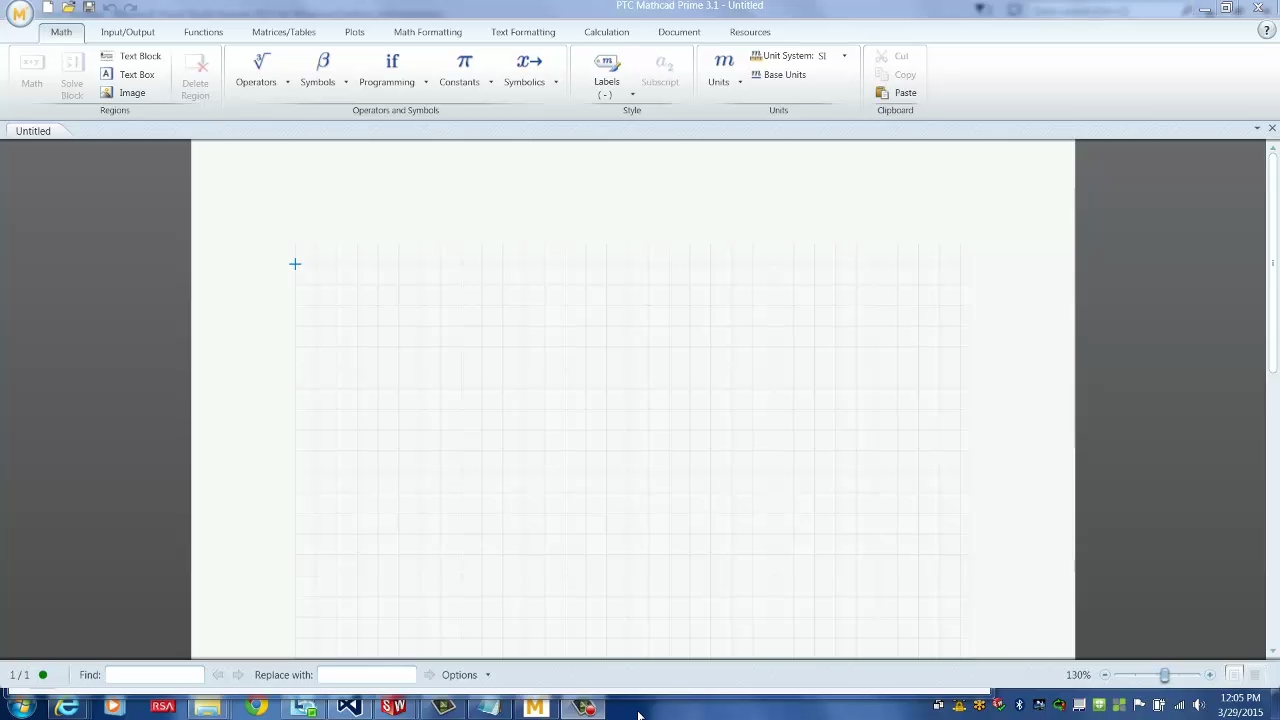Save the worksheet with the disk icon
The height and width of the screenshot is (720, 1280).
click(x=89, y=8)
